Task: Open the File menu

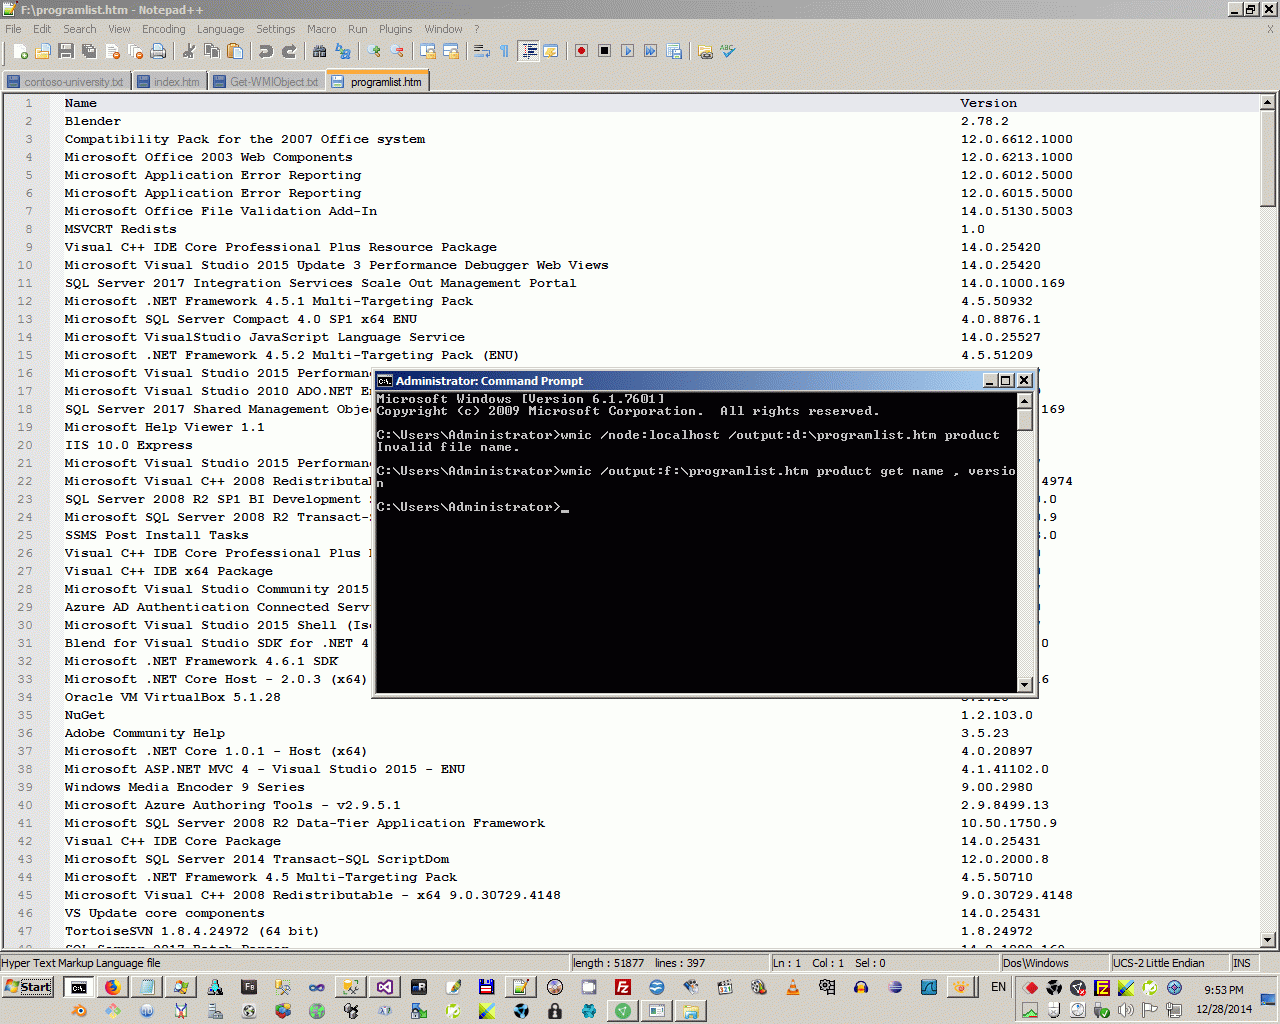Action: point(13,29)
